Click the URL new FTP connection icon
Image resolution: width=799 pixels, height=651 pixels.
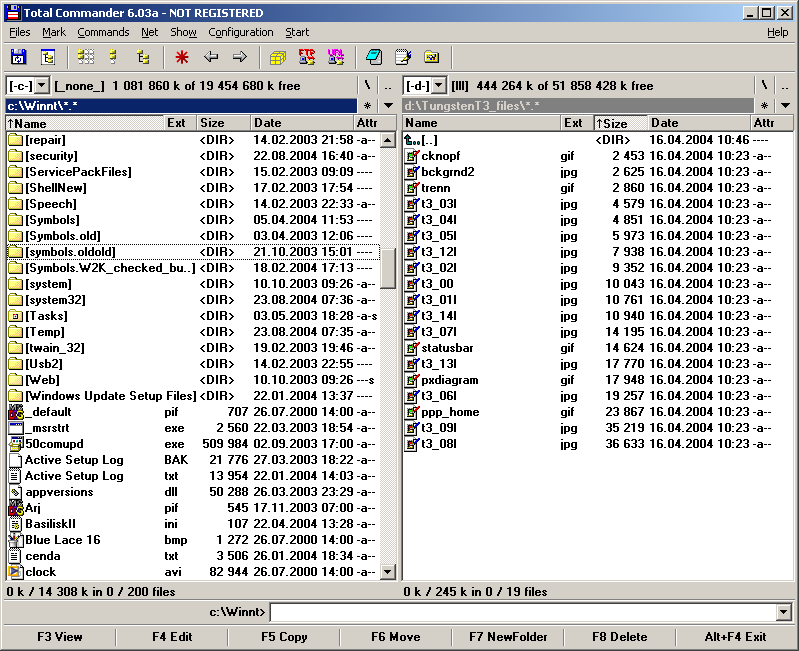point(336,57)
